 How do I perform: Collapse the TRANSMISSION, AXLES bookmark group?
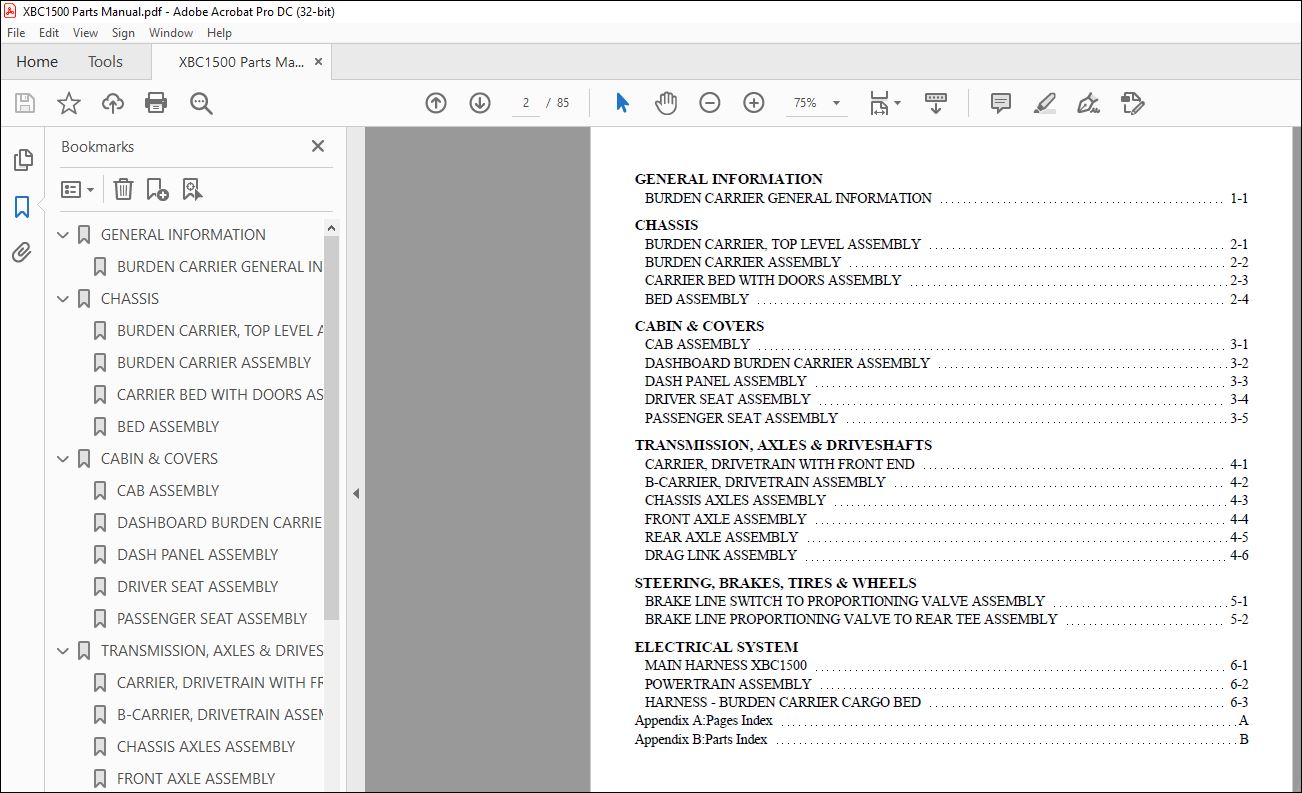click(63, 651)
